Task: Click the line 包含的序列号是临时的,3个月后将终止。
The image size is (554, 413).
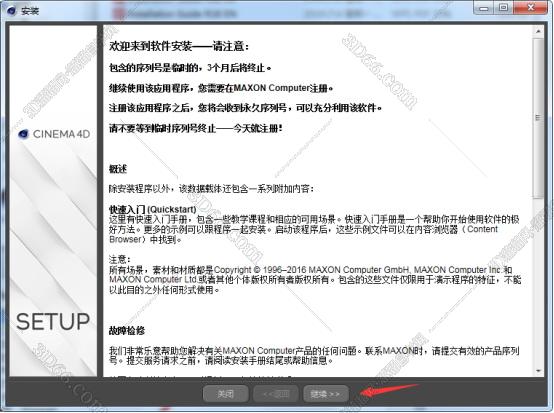Action: 190,67
